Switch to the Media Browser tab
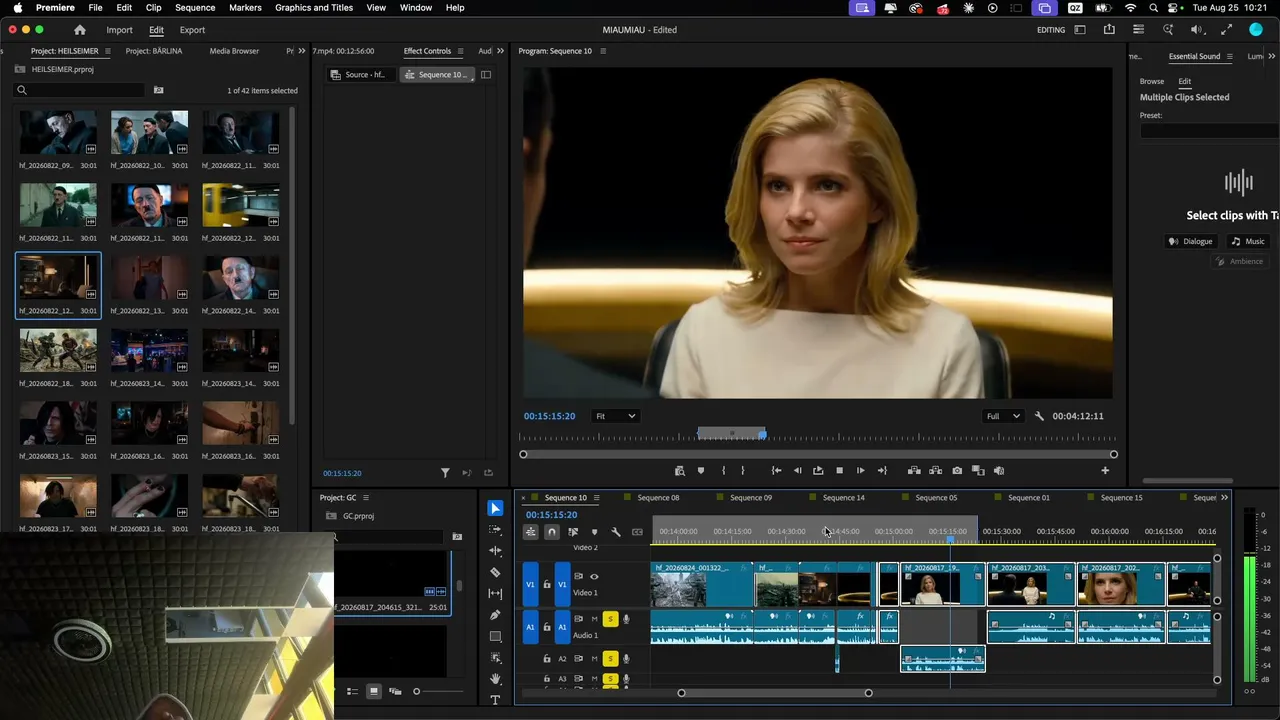The width and height of the screenshot is (1280, 720). pyautogui.click(x=234, y=51)
